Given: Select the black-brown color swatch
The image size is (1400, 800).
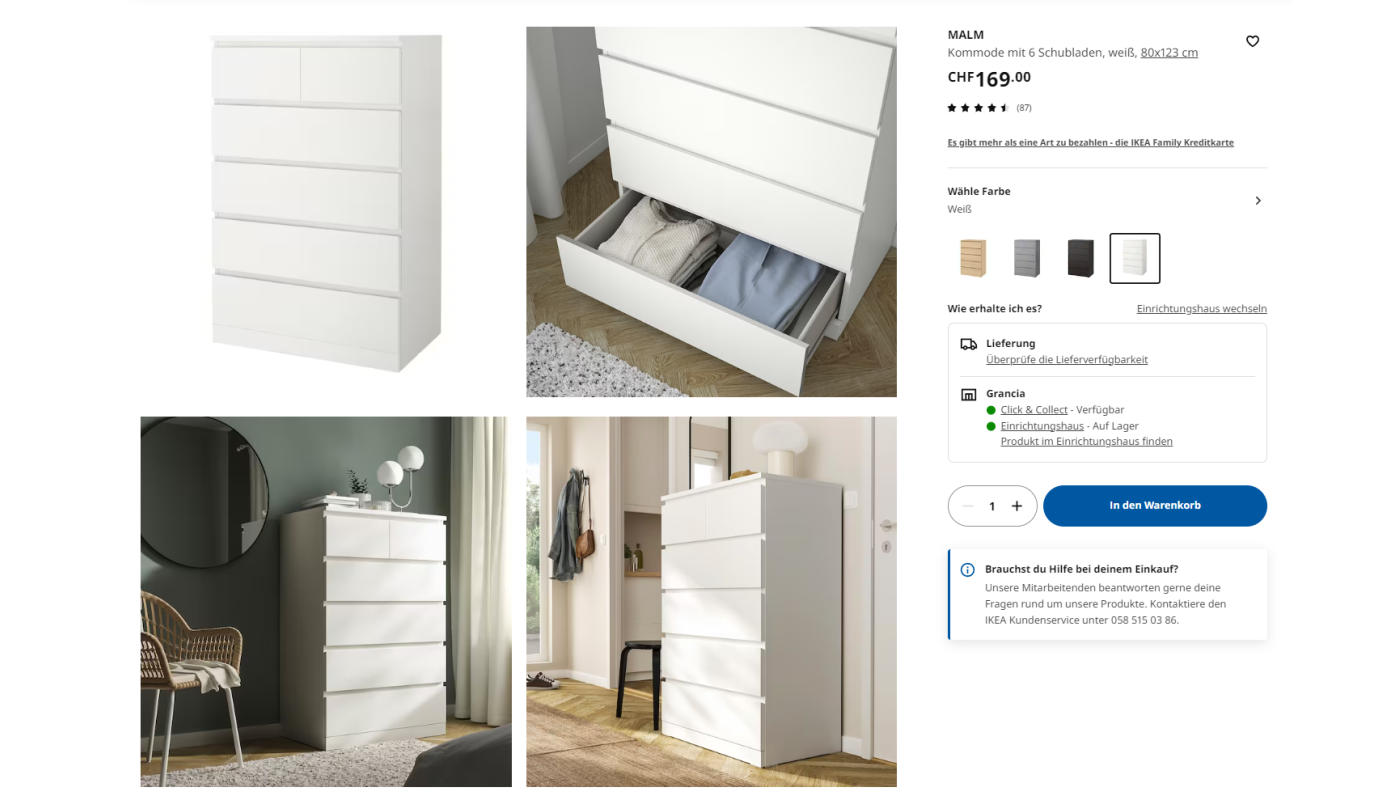Looking at the screenshot, I should coord(1080,258).
